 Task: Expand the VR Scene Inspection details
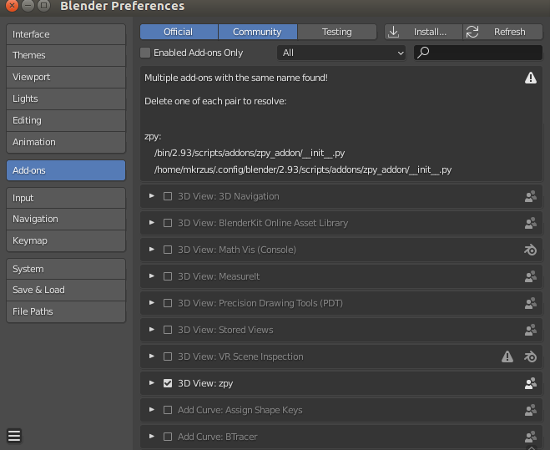tap(152, 356)
